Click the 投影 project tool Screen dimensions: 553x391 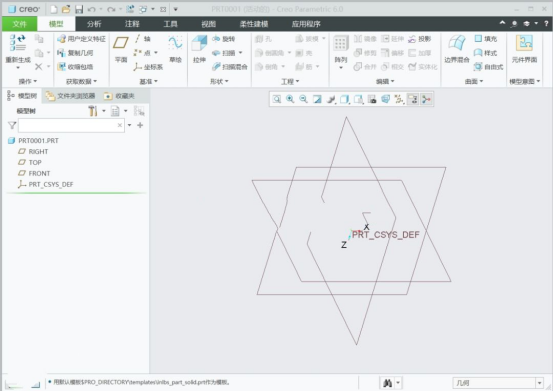420,39
